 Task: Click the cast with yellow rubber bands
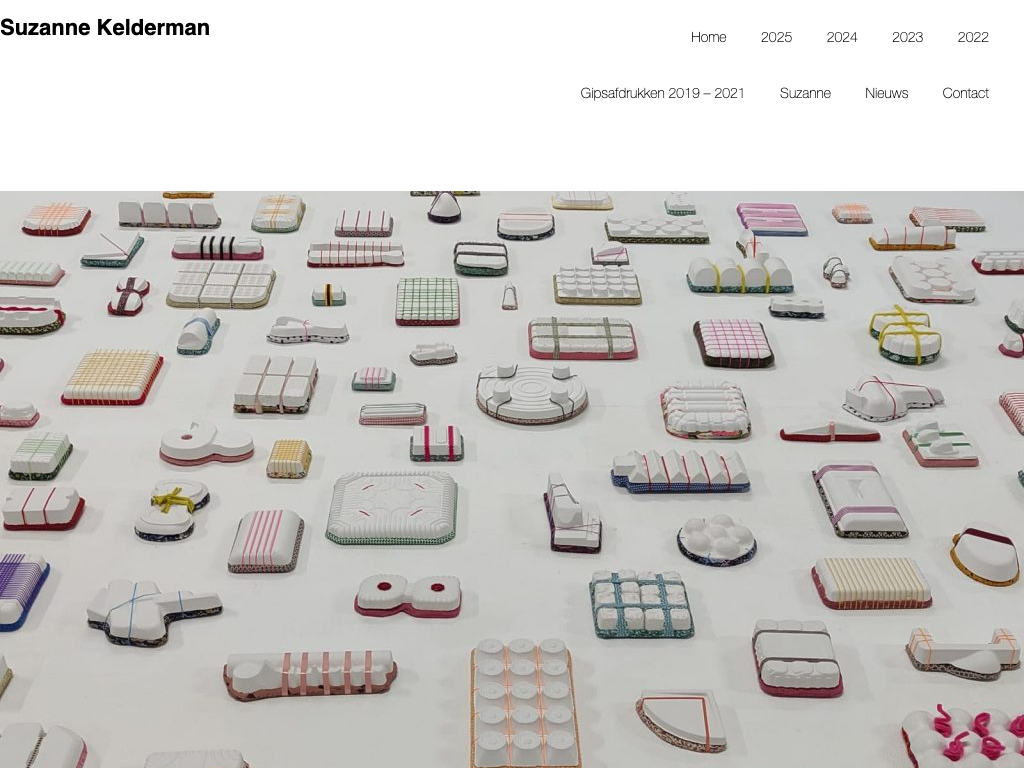(x=907, y=334)
